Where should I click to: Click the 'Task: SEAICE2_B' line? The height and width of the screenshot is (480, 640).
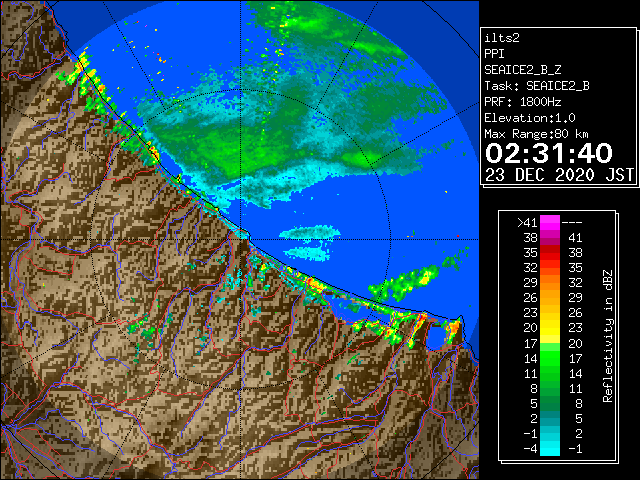coord(537,86)
